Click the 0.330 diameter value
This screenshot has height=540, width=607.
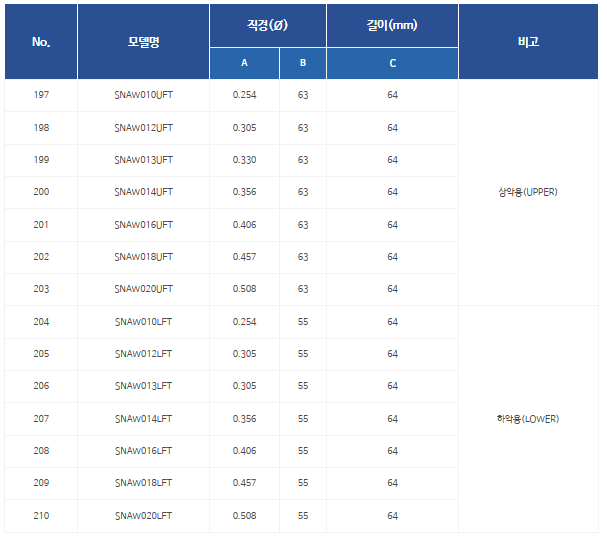tap(244, 160)
